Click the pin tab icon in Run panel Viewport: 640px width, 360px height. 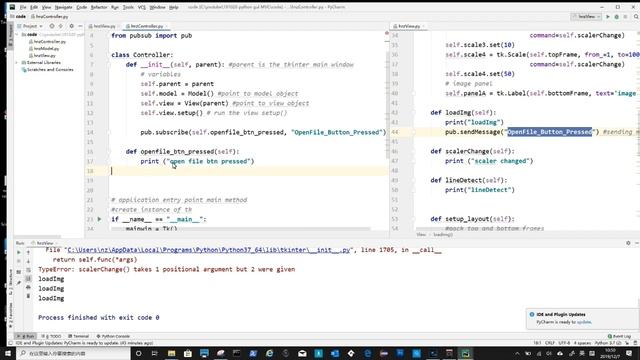click(19, 282)
